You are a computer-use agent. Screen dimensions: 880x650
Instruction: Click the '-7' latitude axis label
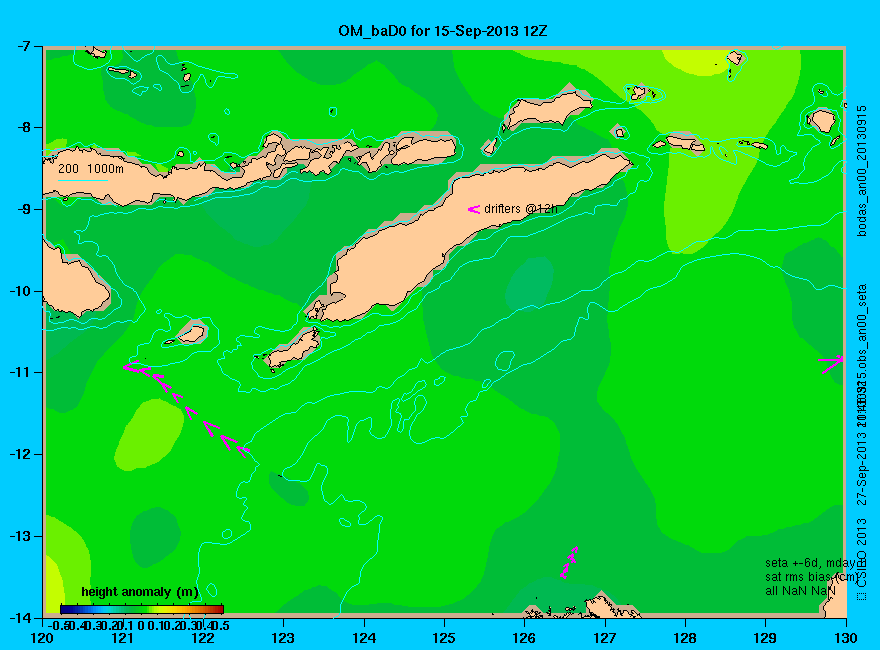(x=24, y=46)
